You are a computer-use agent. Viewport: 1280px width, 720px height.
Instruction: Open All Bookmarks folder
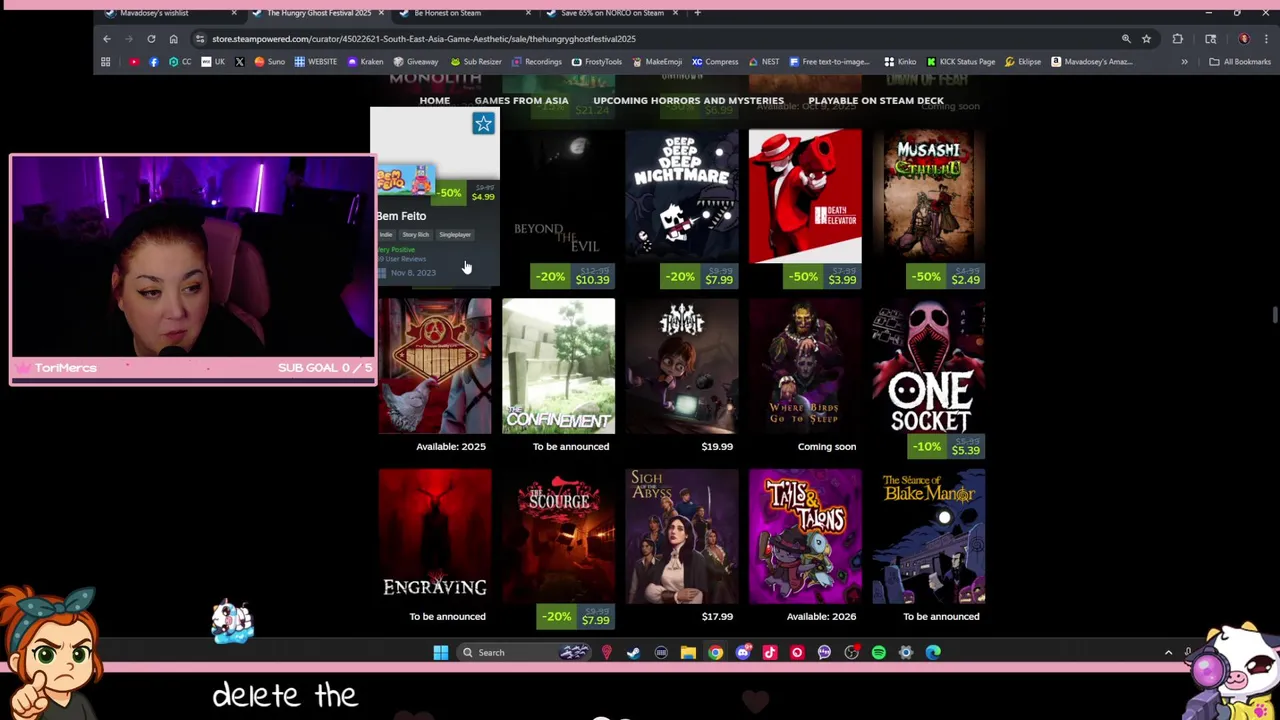click(1240, 62)
